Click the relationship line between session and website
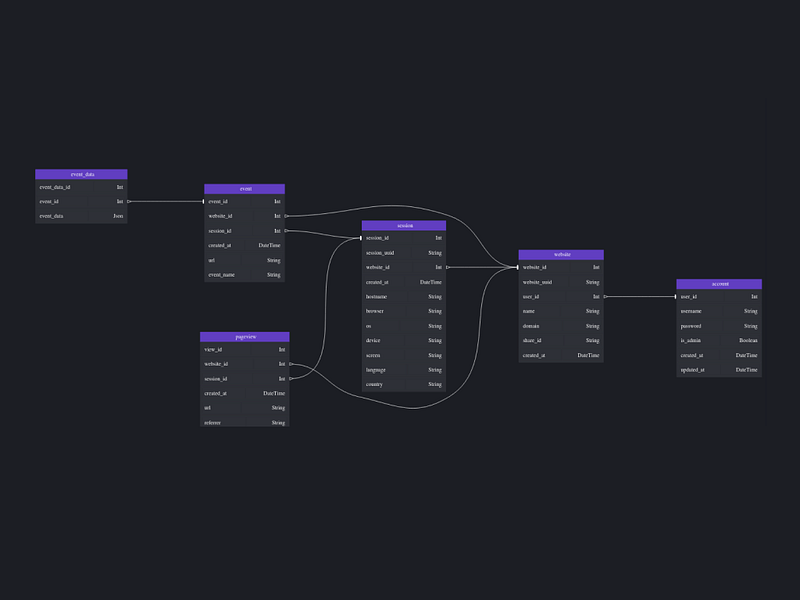The image size is (800, 600). point(480,265)
